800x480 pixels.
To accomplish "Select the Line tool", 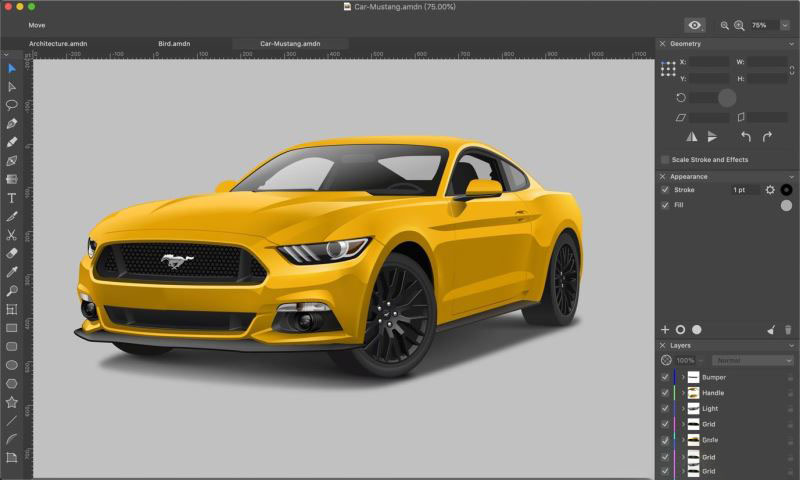I will [x=12, y=421].
